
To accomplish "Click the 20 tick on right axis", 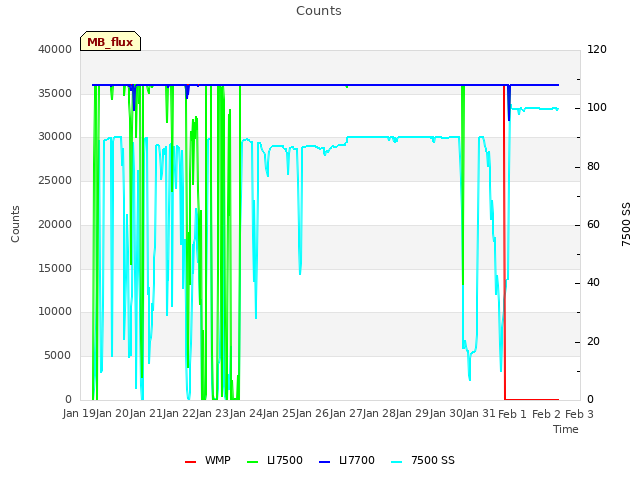I will tap(593, 341).
